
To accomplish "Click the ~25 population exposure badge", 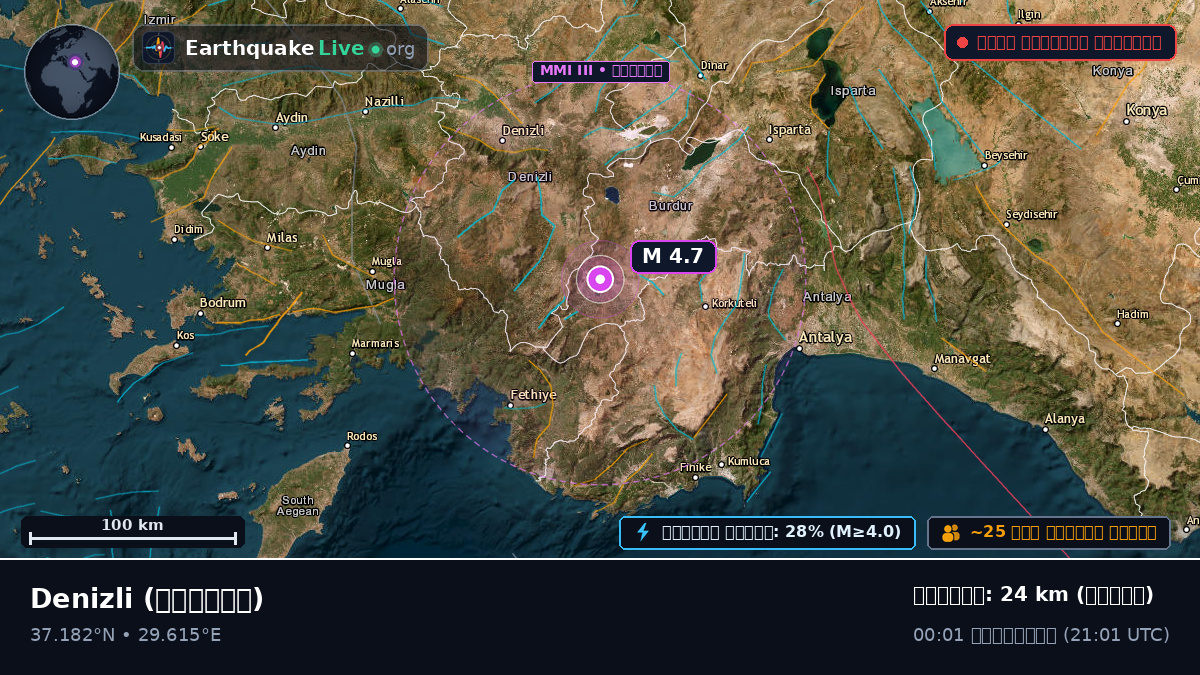I will click(1049, 532).
